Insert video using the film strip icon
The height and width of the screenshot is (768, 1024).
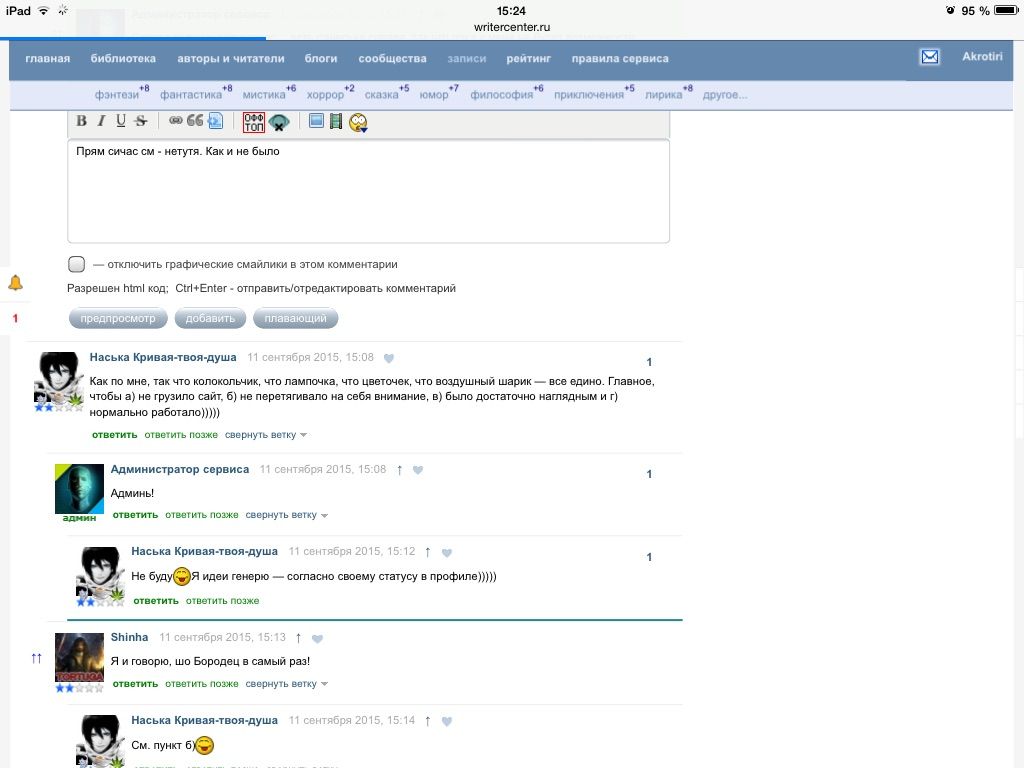336,121
